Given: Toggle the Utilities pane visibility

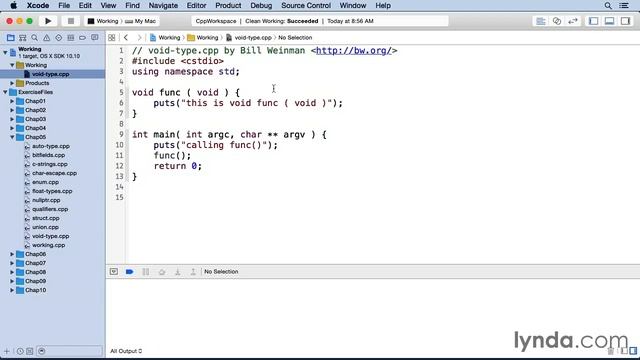Looking at the screenshot, I should pyautogui.click(x=625, y=21).
